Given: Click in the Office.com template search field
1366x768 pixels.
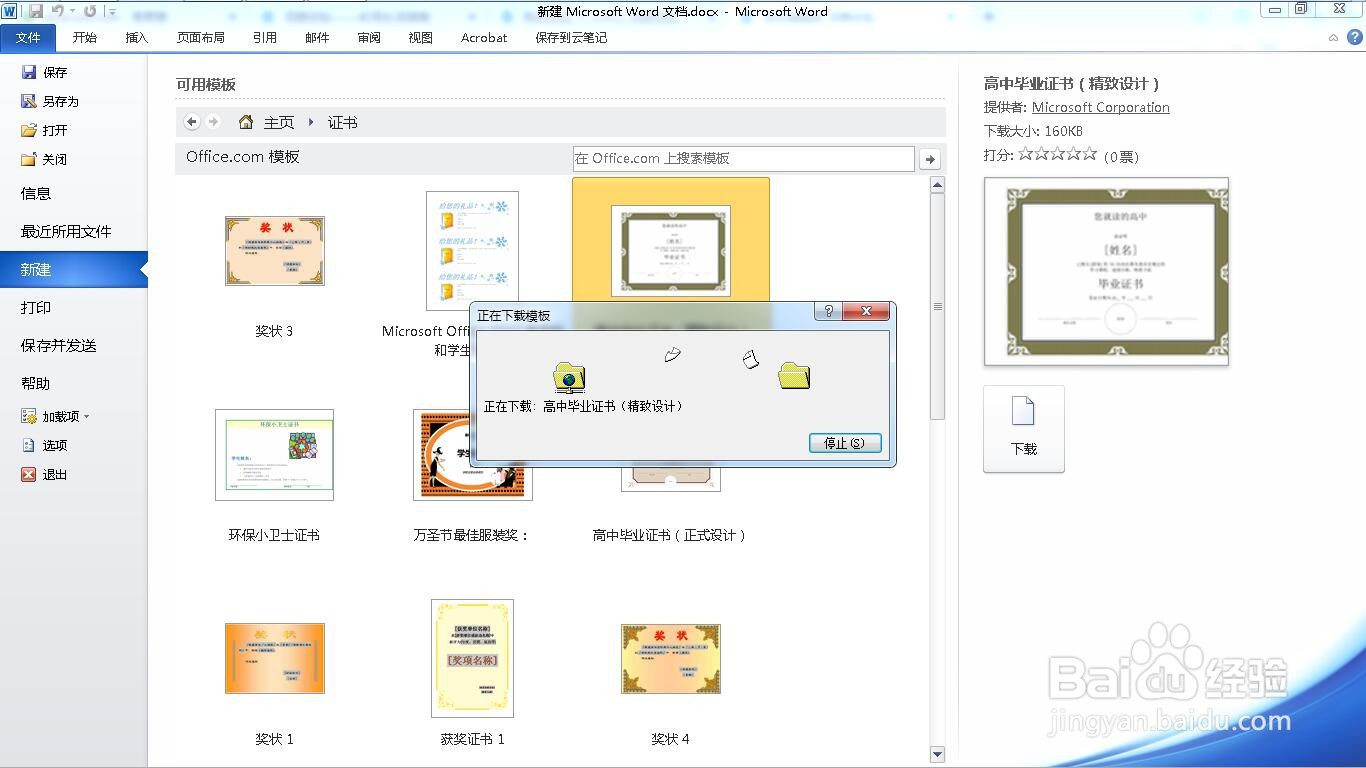Looking at the screenshot, I should [x=743, y=158].
